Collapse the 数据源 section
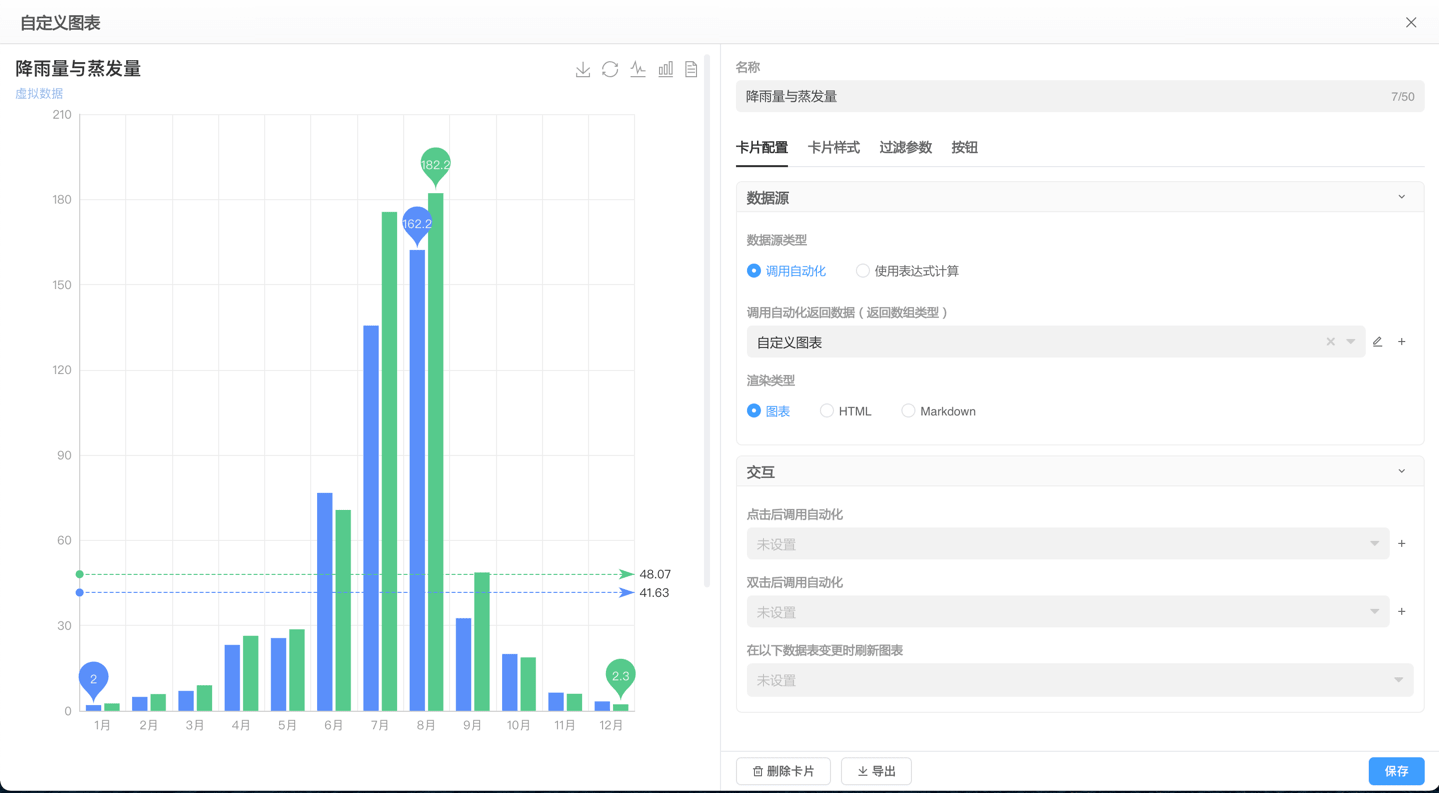The height and width of the screenshot is (793, 1439). coord(1402,197)
